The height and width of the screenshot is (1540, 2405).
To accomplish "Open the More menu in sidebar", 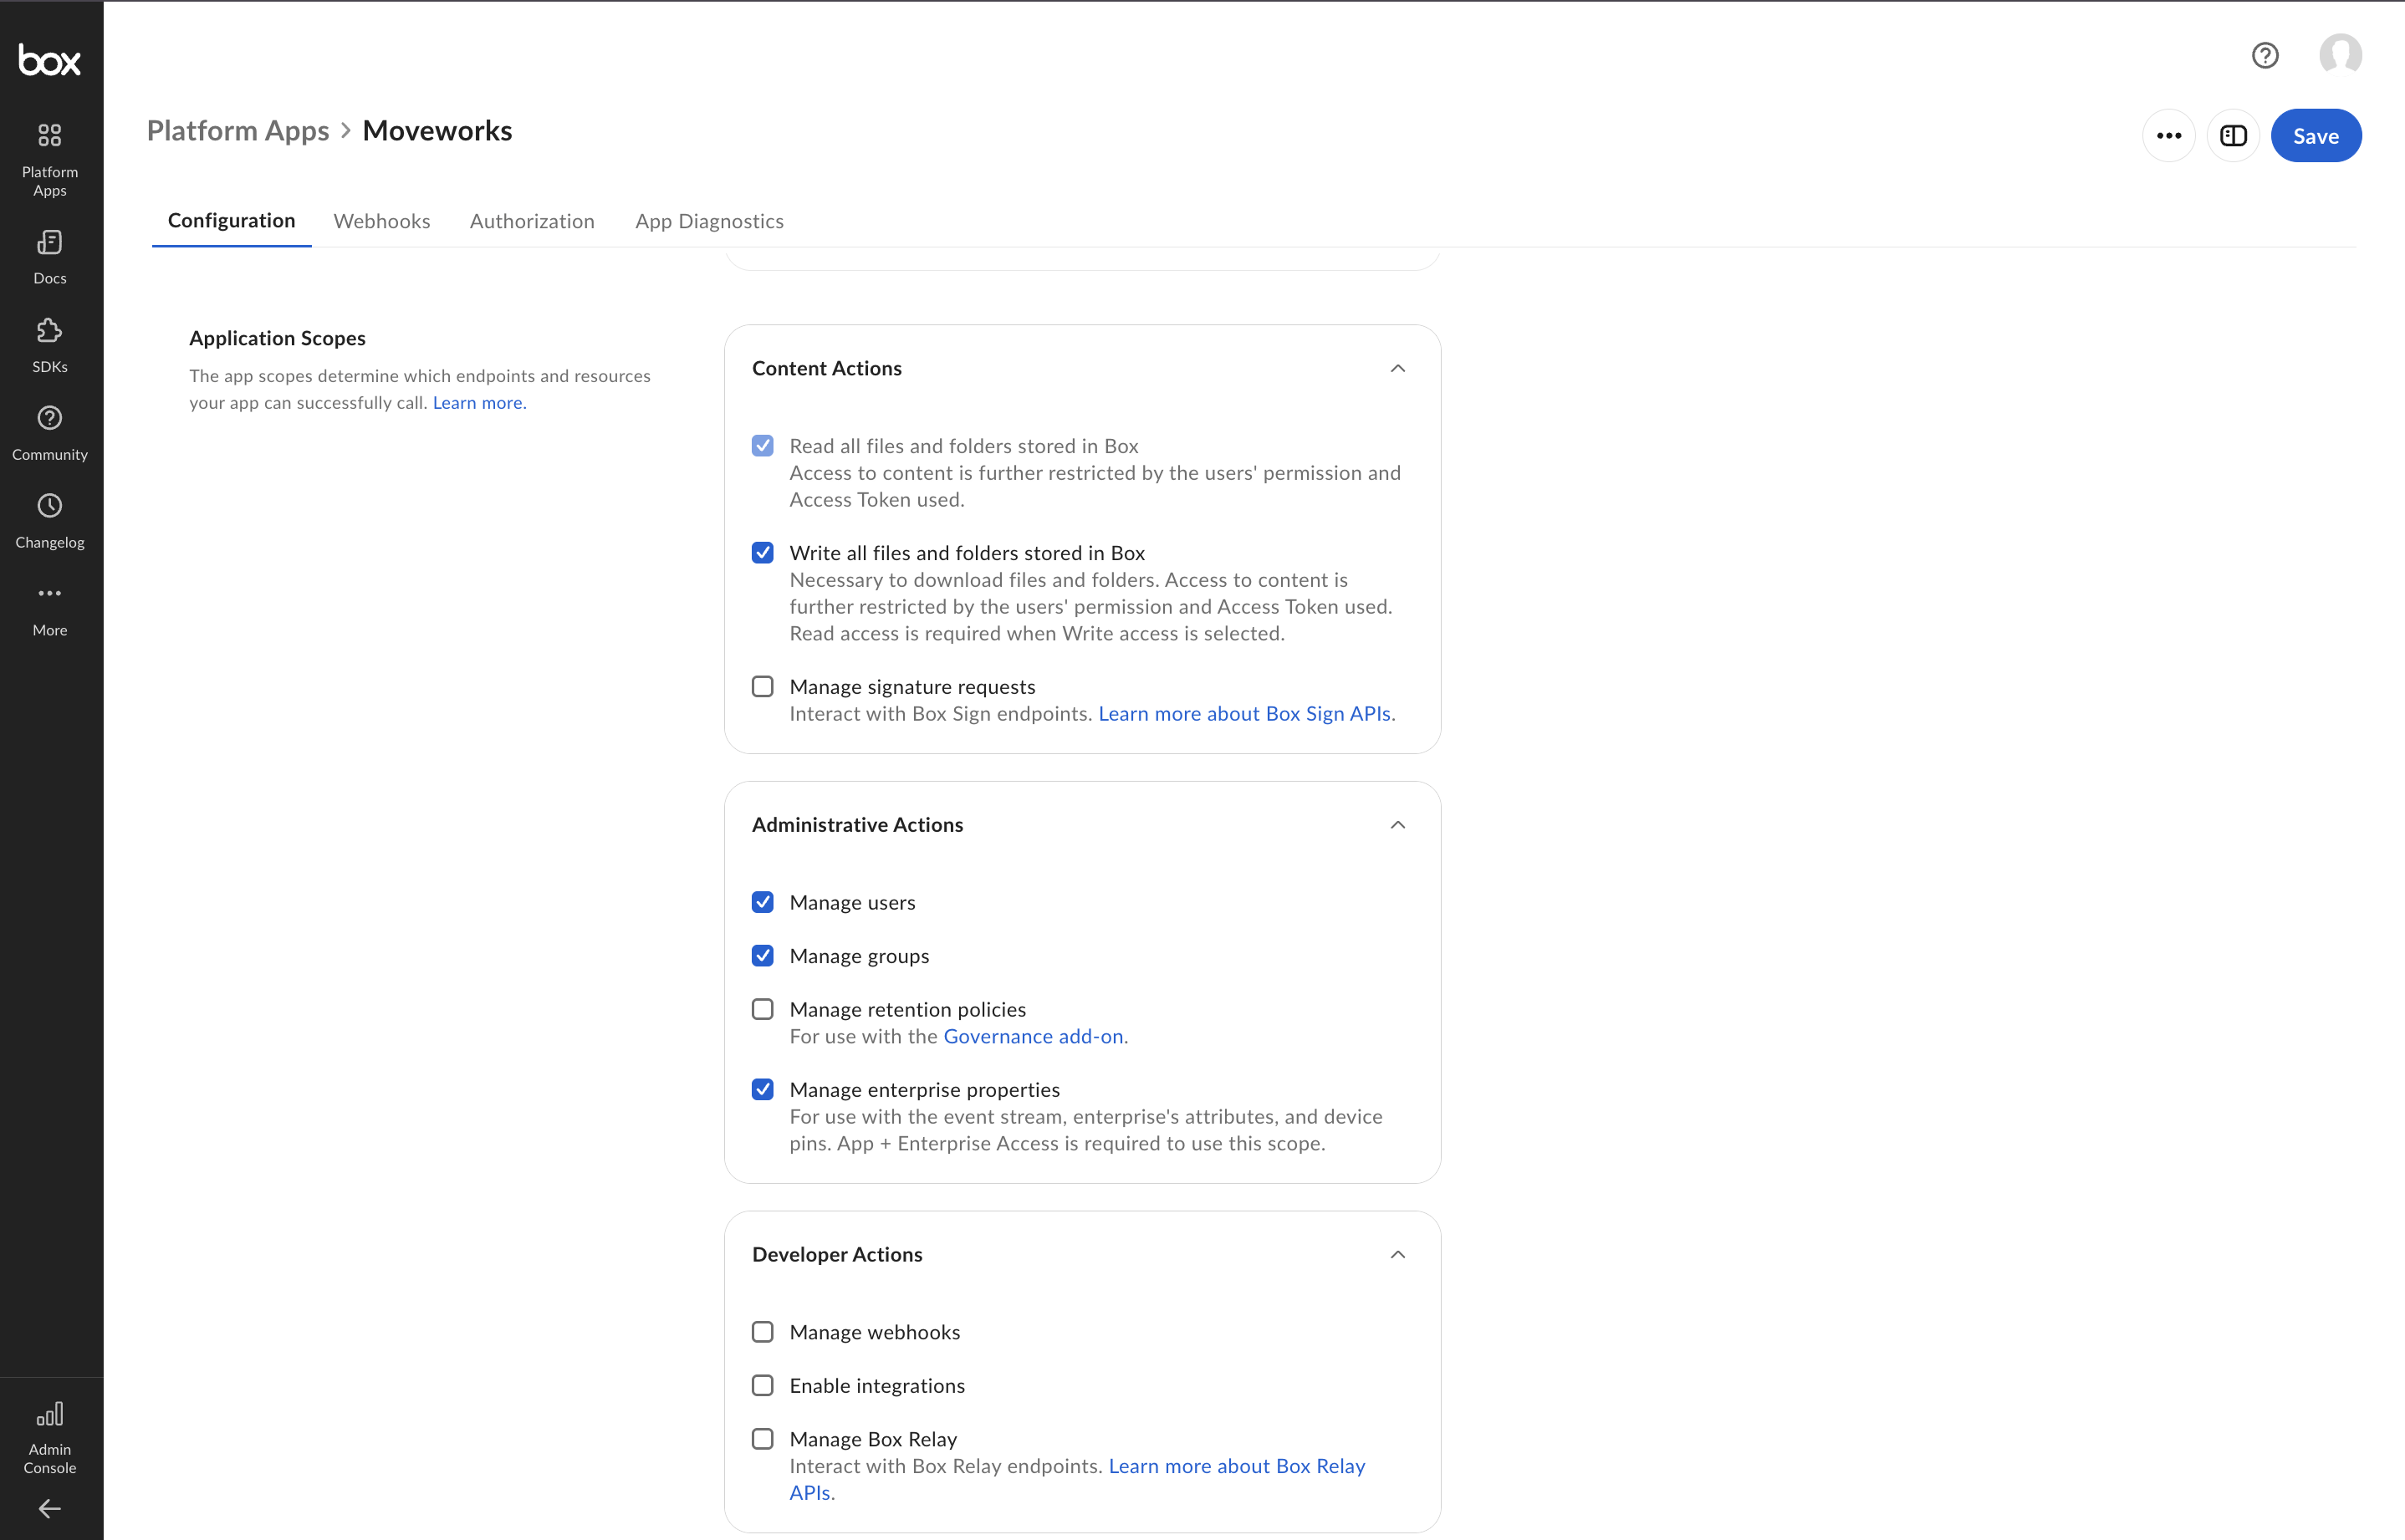I will tap(50, 610).
